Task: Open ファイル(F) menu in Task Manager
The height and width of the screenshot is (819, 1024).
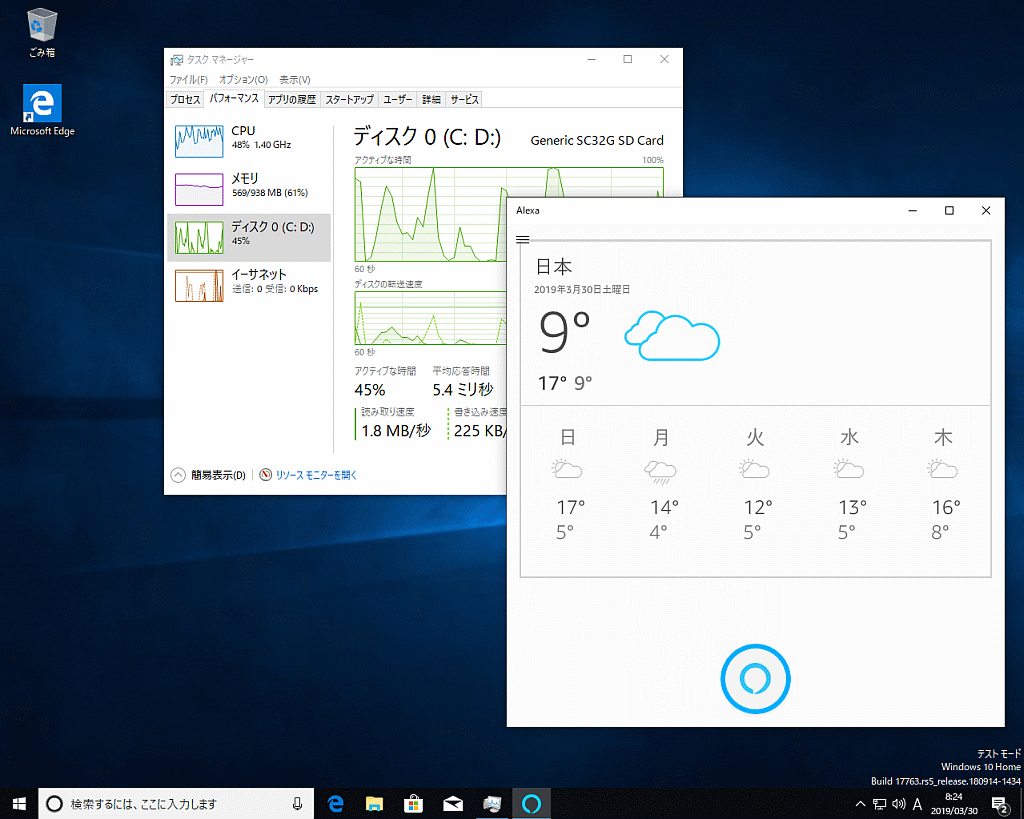Action: [x=188, y=80]
